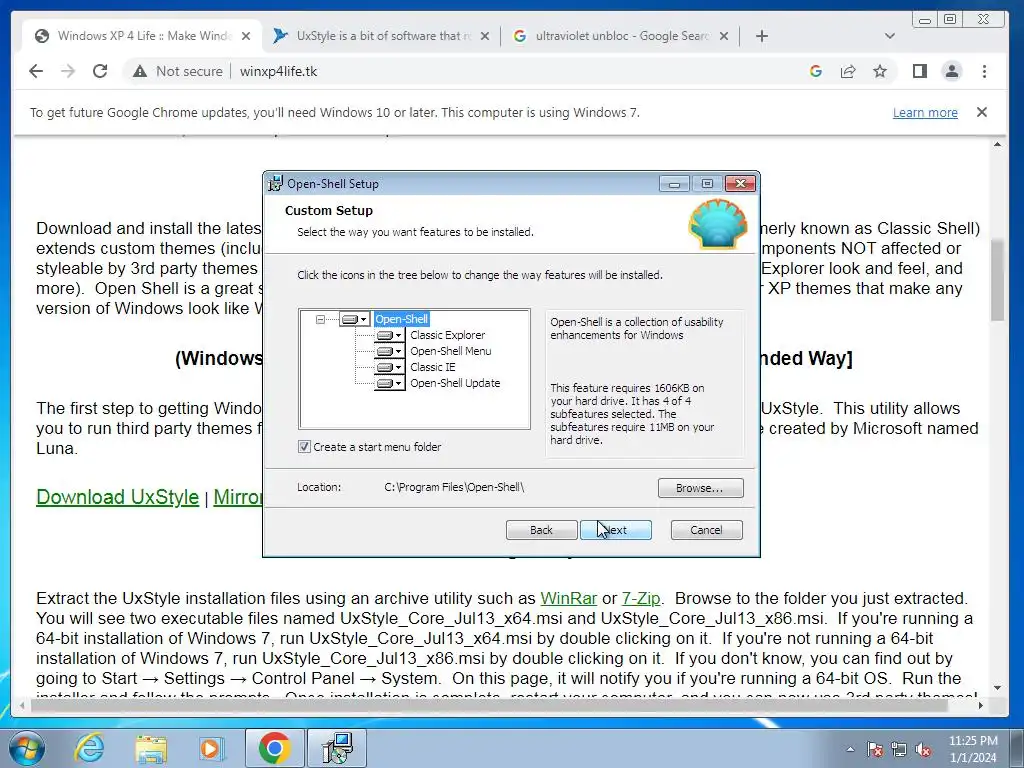Click the Browse... button for install location

[x=700, y=488]
